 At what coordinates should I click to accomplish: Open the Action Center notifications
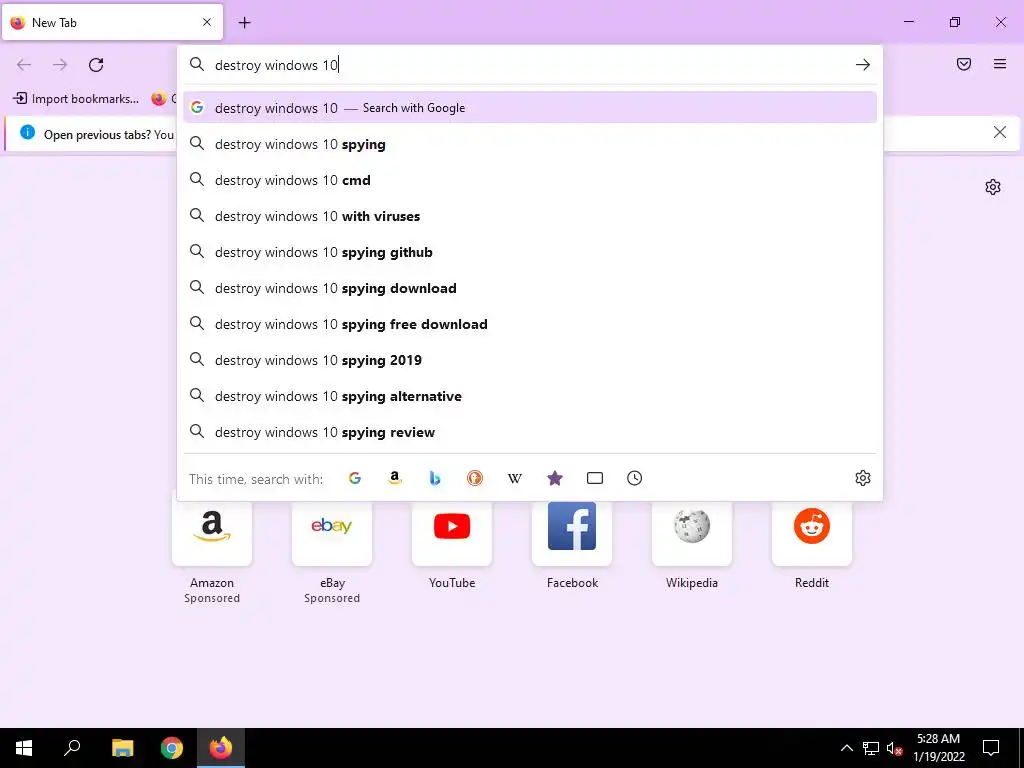[991, 748]
